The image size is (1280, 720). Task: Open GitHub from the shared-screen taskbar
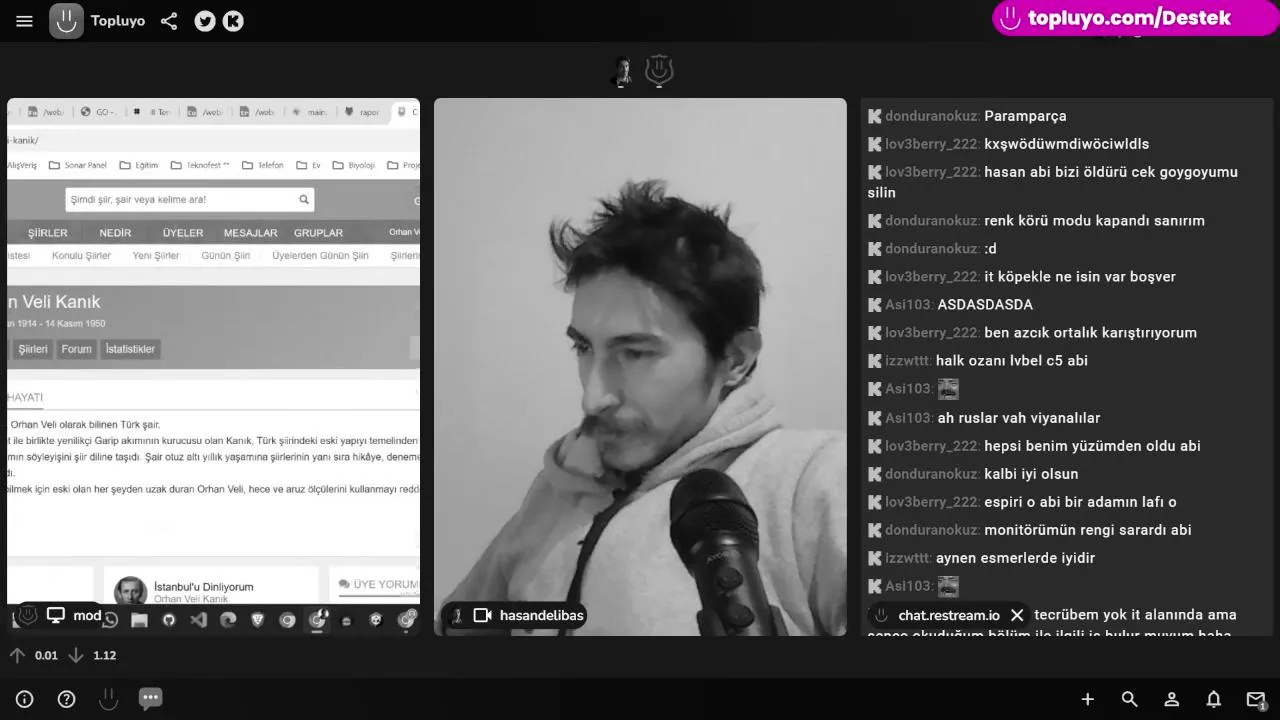pyautogui.click(x=168, y=620)
